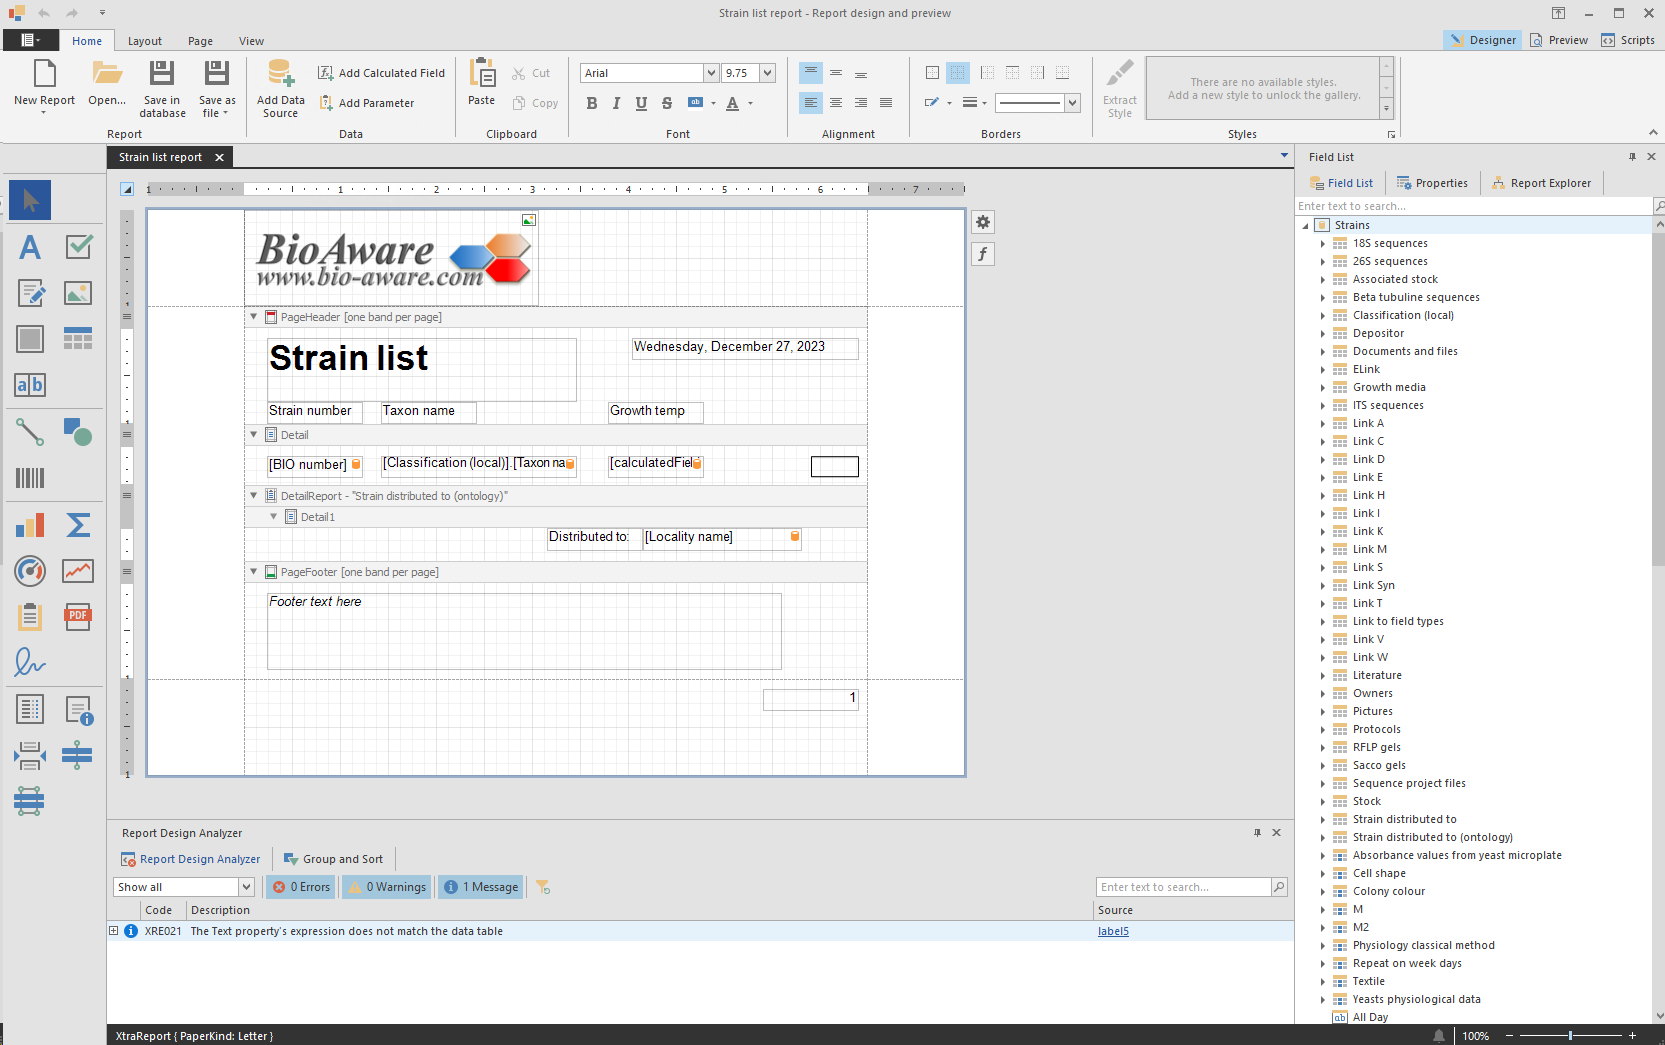The width and height of the screenshot is (1665, 1045).
Task: Switch to the Layout ribbon tab
Action: [145, 41]
